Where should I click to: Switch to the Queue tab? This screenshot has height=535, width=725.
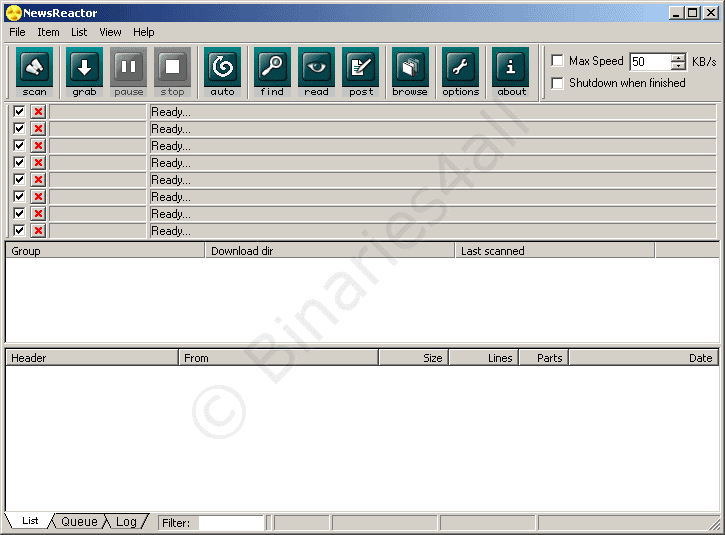pos(79,522)
